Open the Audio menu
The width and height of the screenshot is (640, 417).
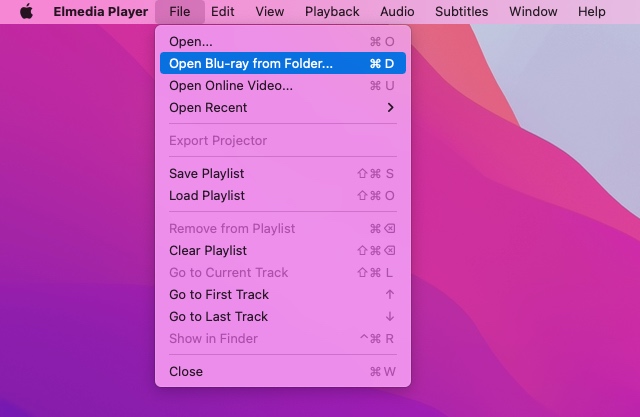coord(397,12)
